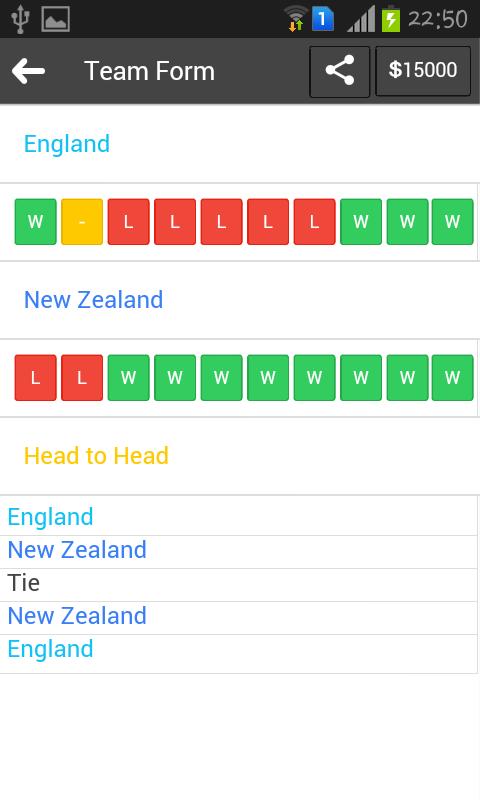The height and width of the screenshot is (800, 480).
Task: Select England's yellow dash tile
Action: (82, 222)
